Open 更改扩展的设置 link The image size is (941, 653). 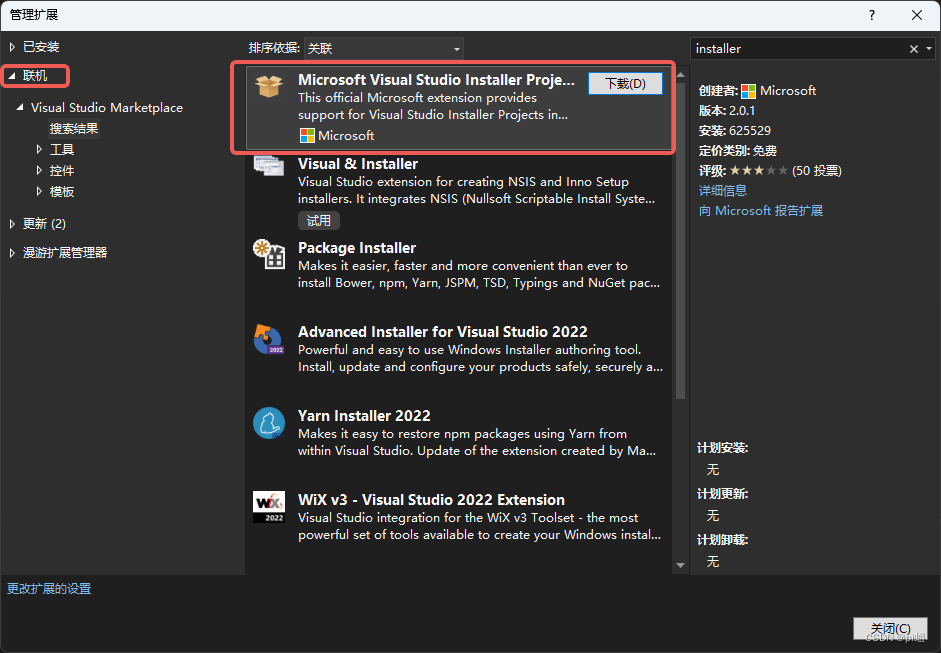[x=49, y=589]
